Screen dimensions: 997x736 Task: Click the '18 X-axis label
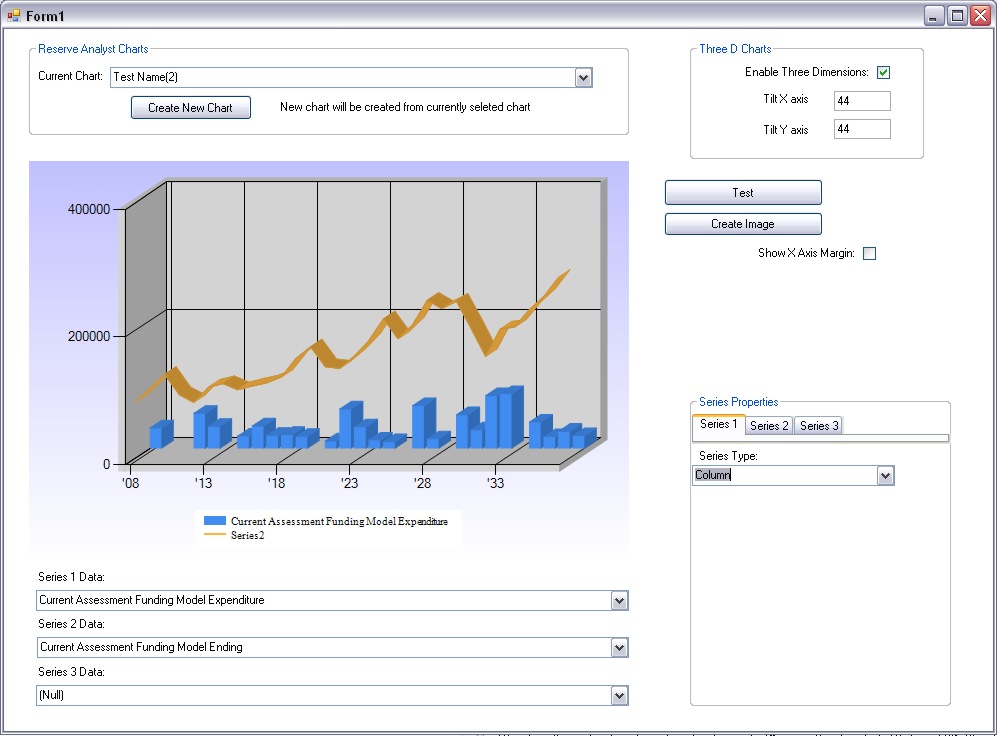point(277,483)
